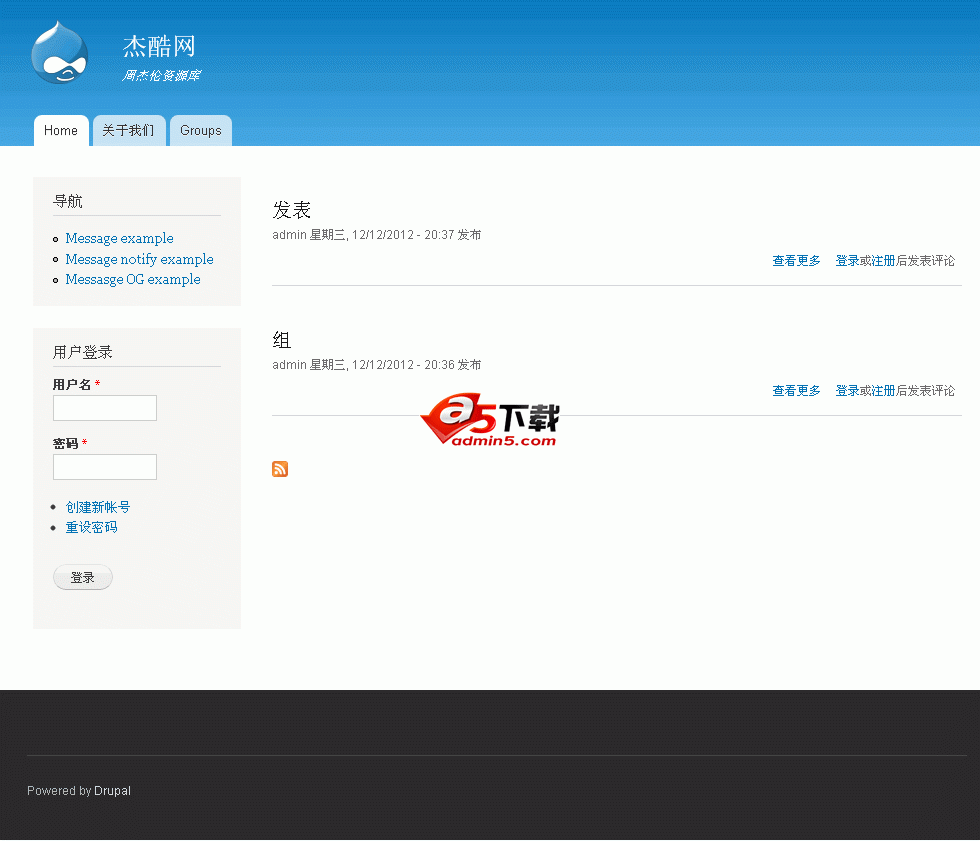Viewport: 980px width, 841px height.
Task: Click the 重设密码 password reset link
Action: 91,527
